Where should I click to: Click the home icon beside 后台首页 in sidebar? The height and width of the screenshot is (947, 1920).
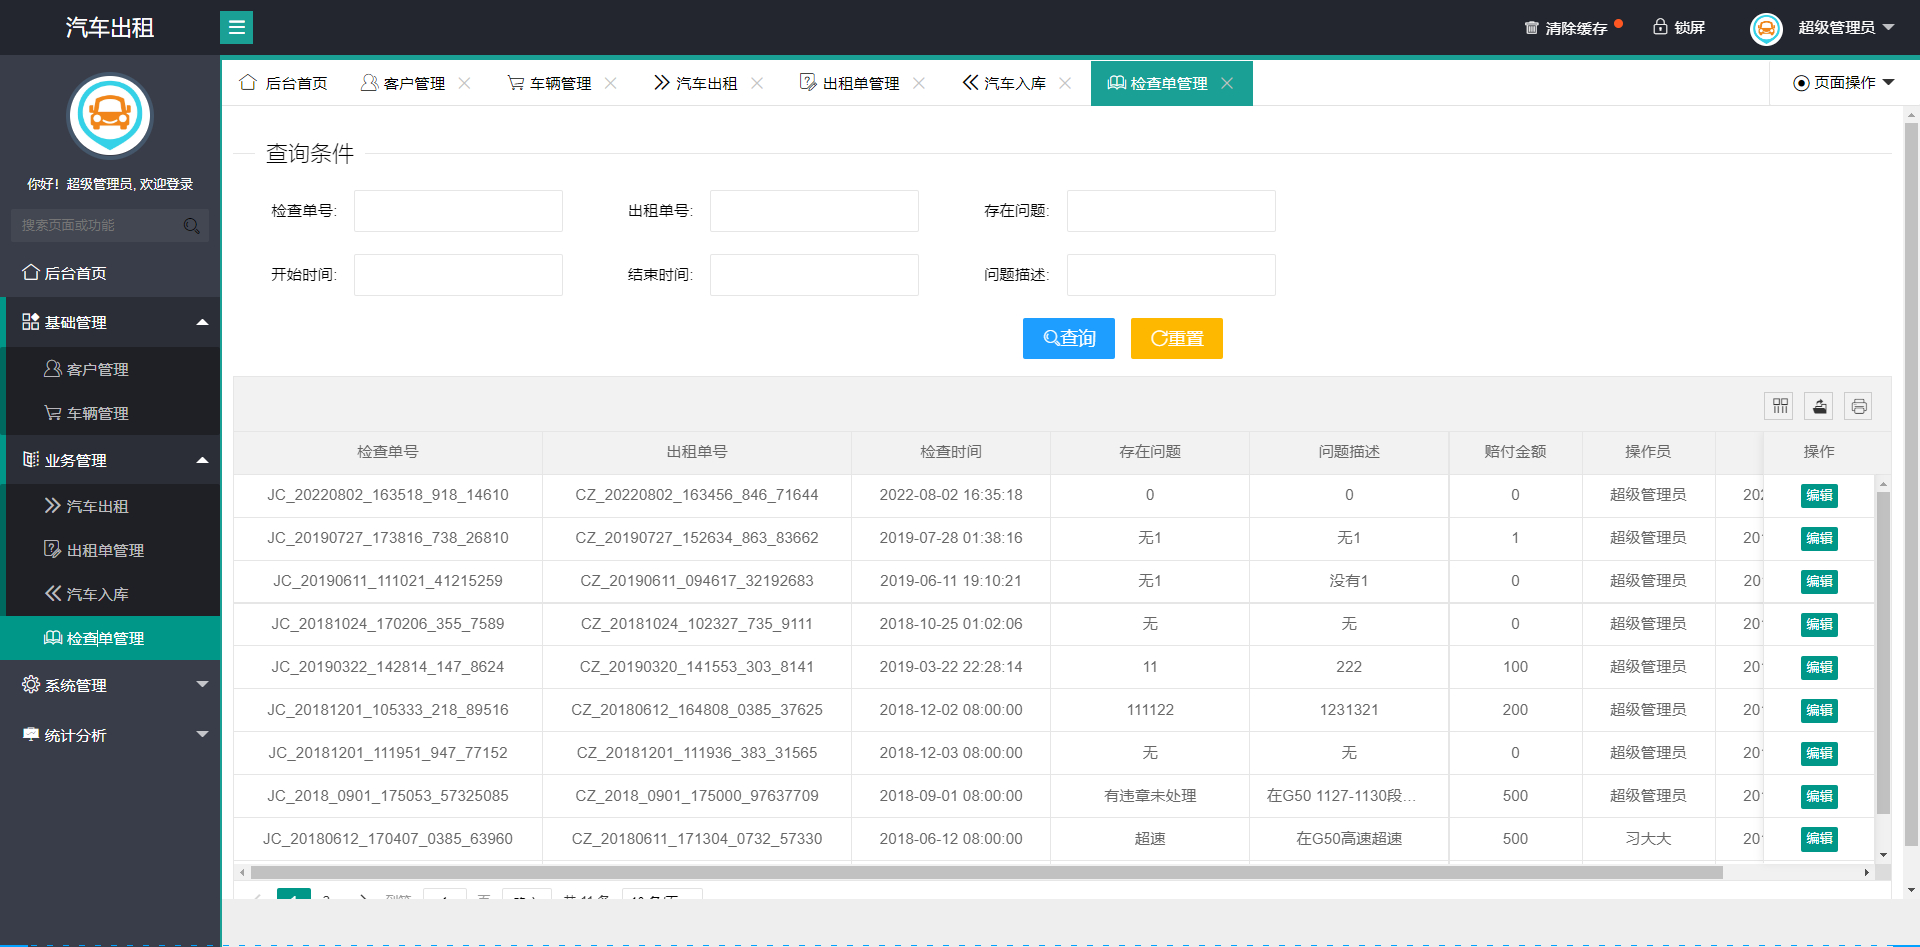[30, 272]
